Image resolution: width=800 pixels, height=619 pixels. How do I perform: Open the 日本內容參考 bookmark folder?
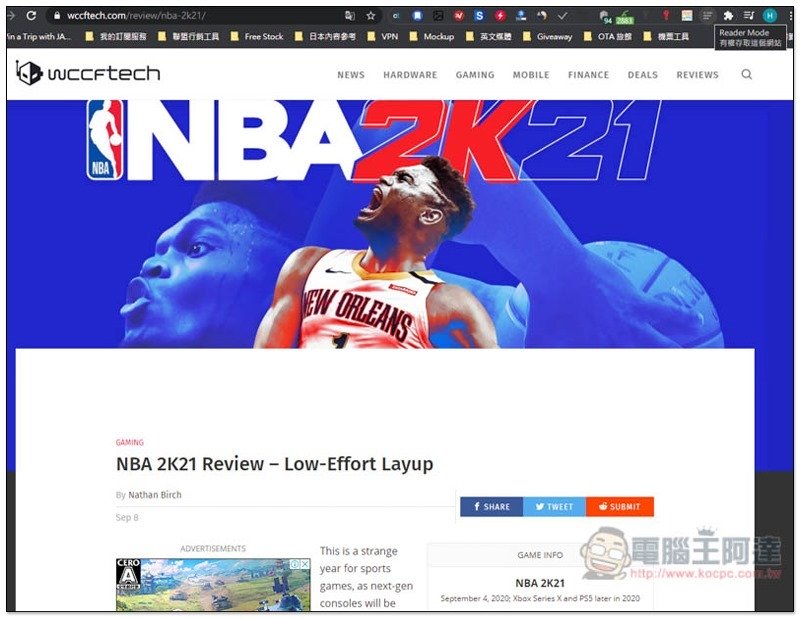326,37
